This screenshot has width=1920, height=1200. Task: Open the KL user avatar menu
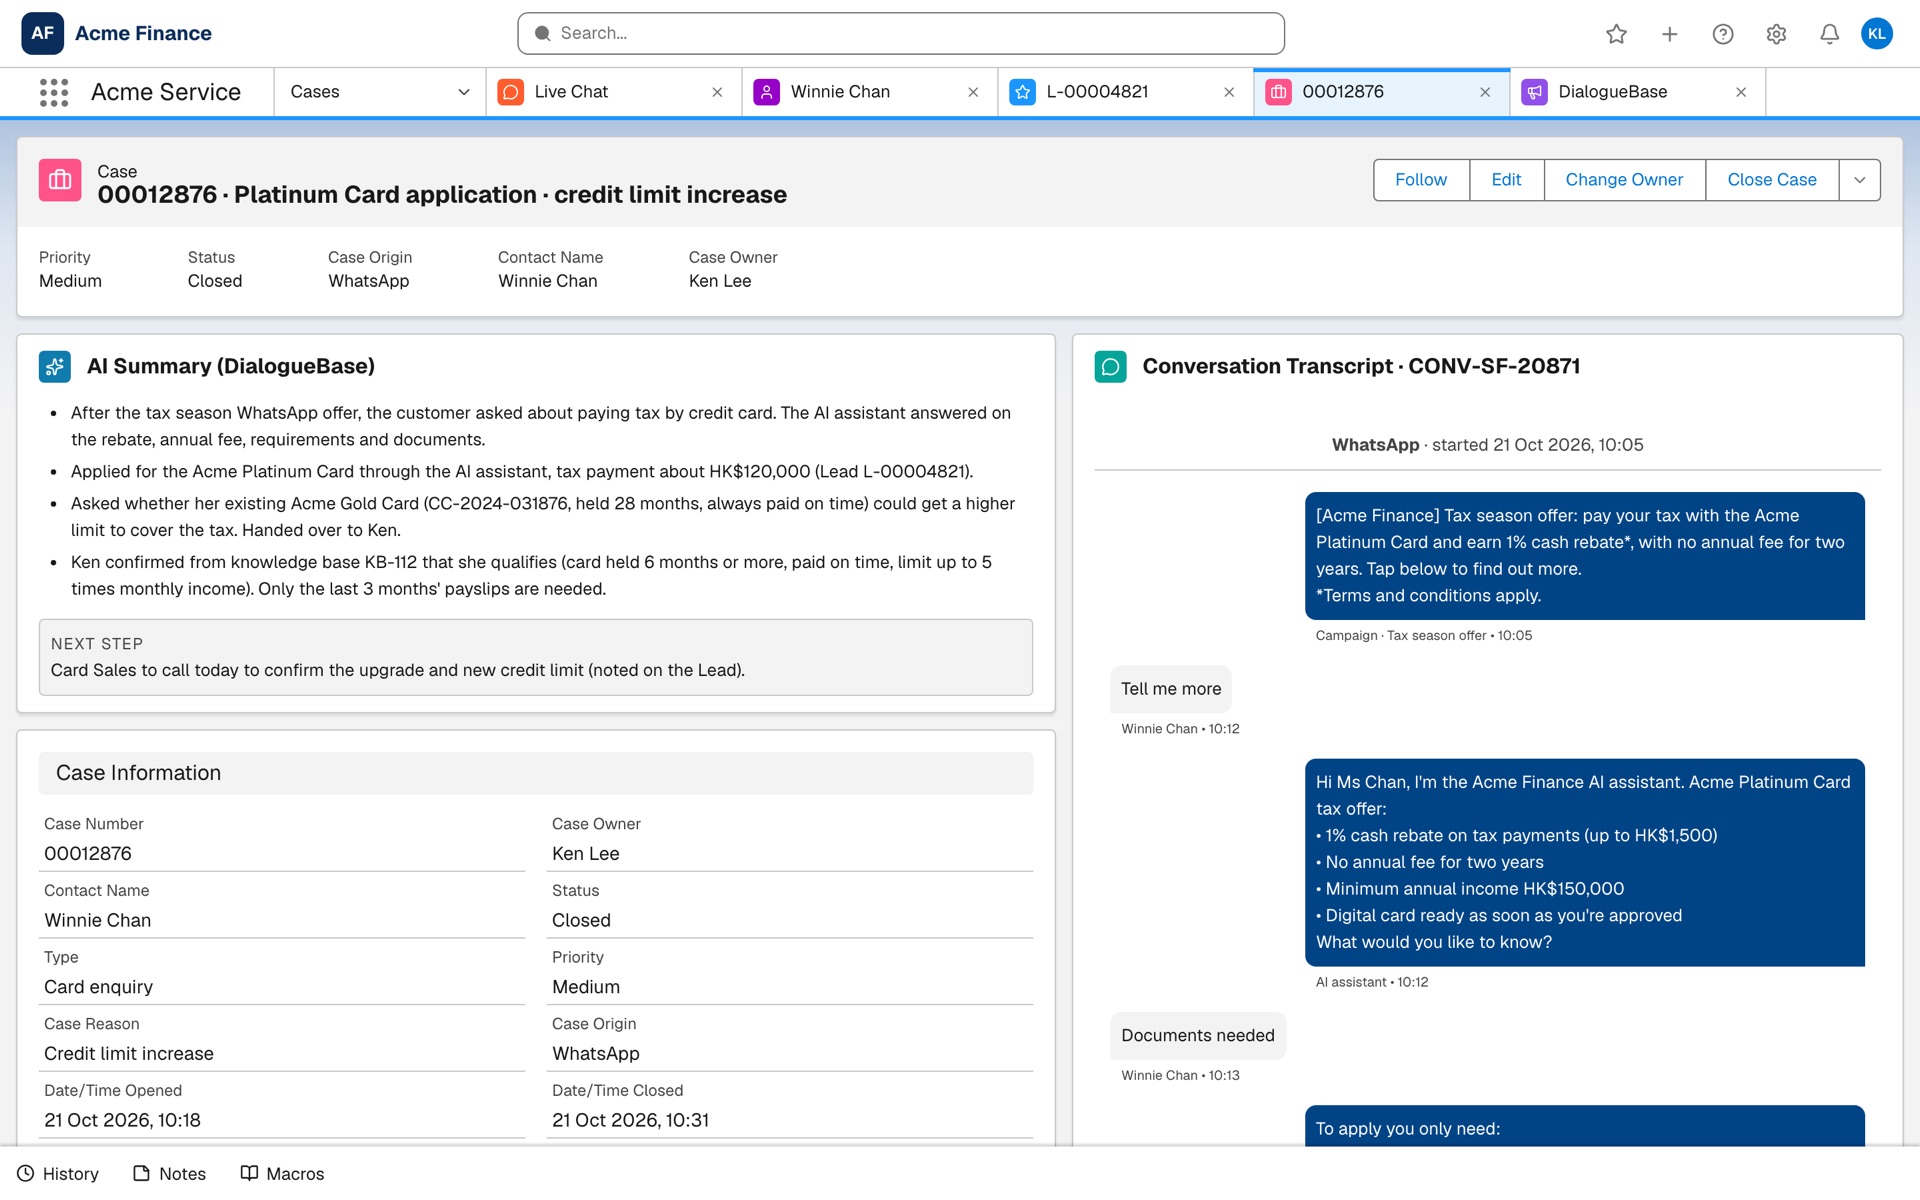tap(1877, 33)
